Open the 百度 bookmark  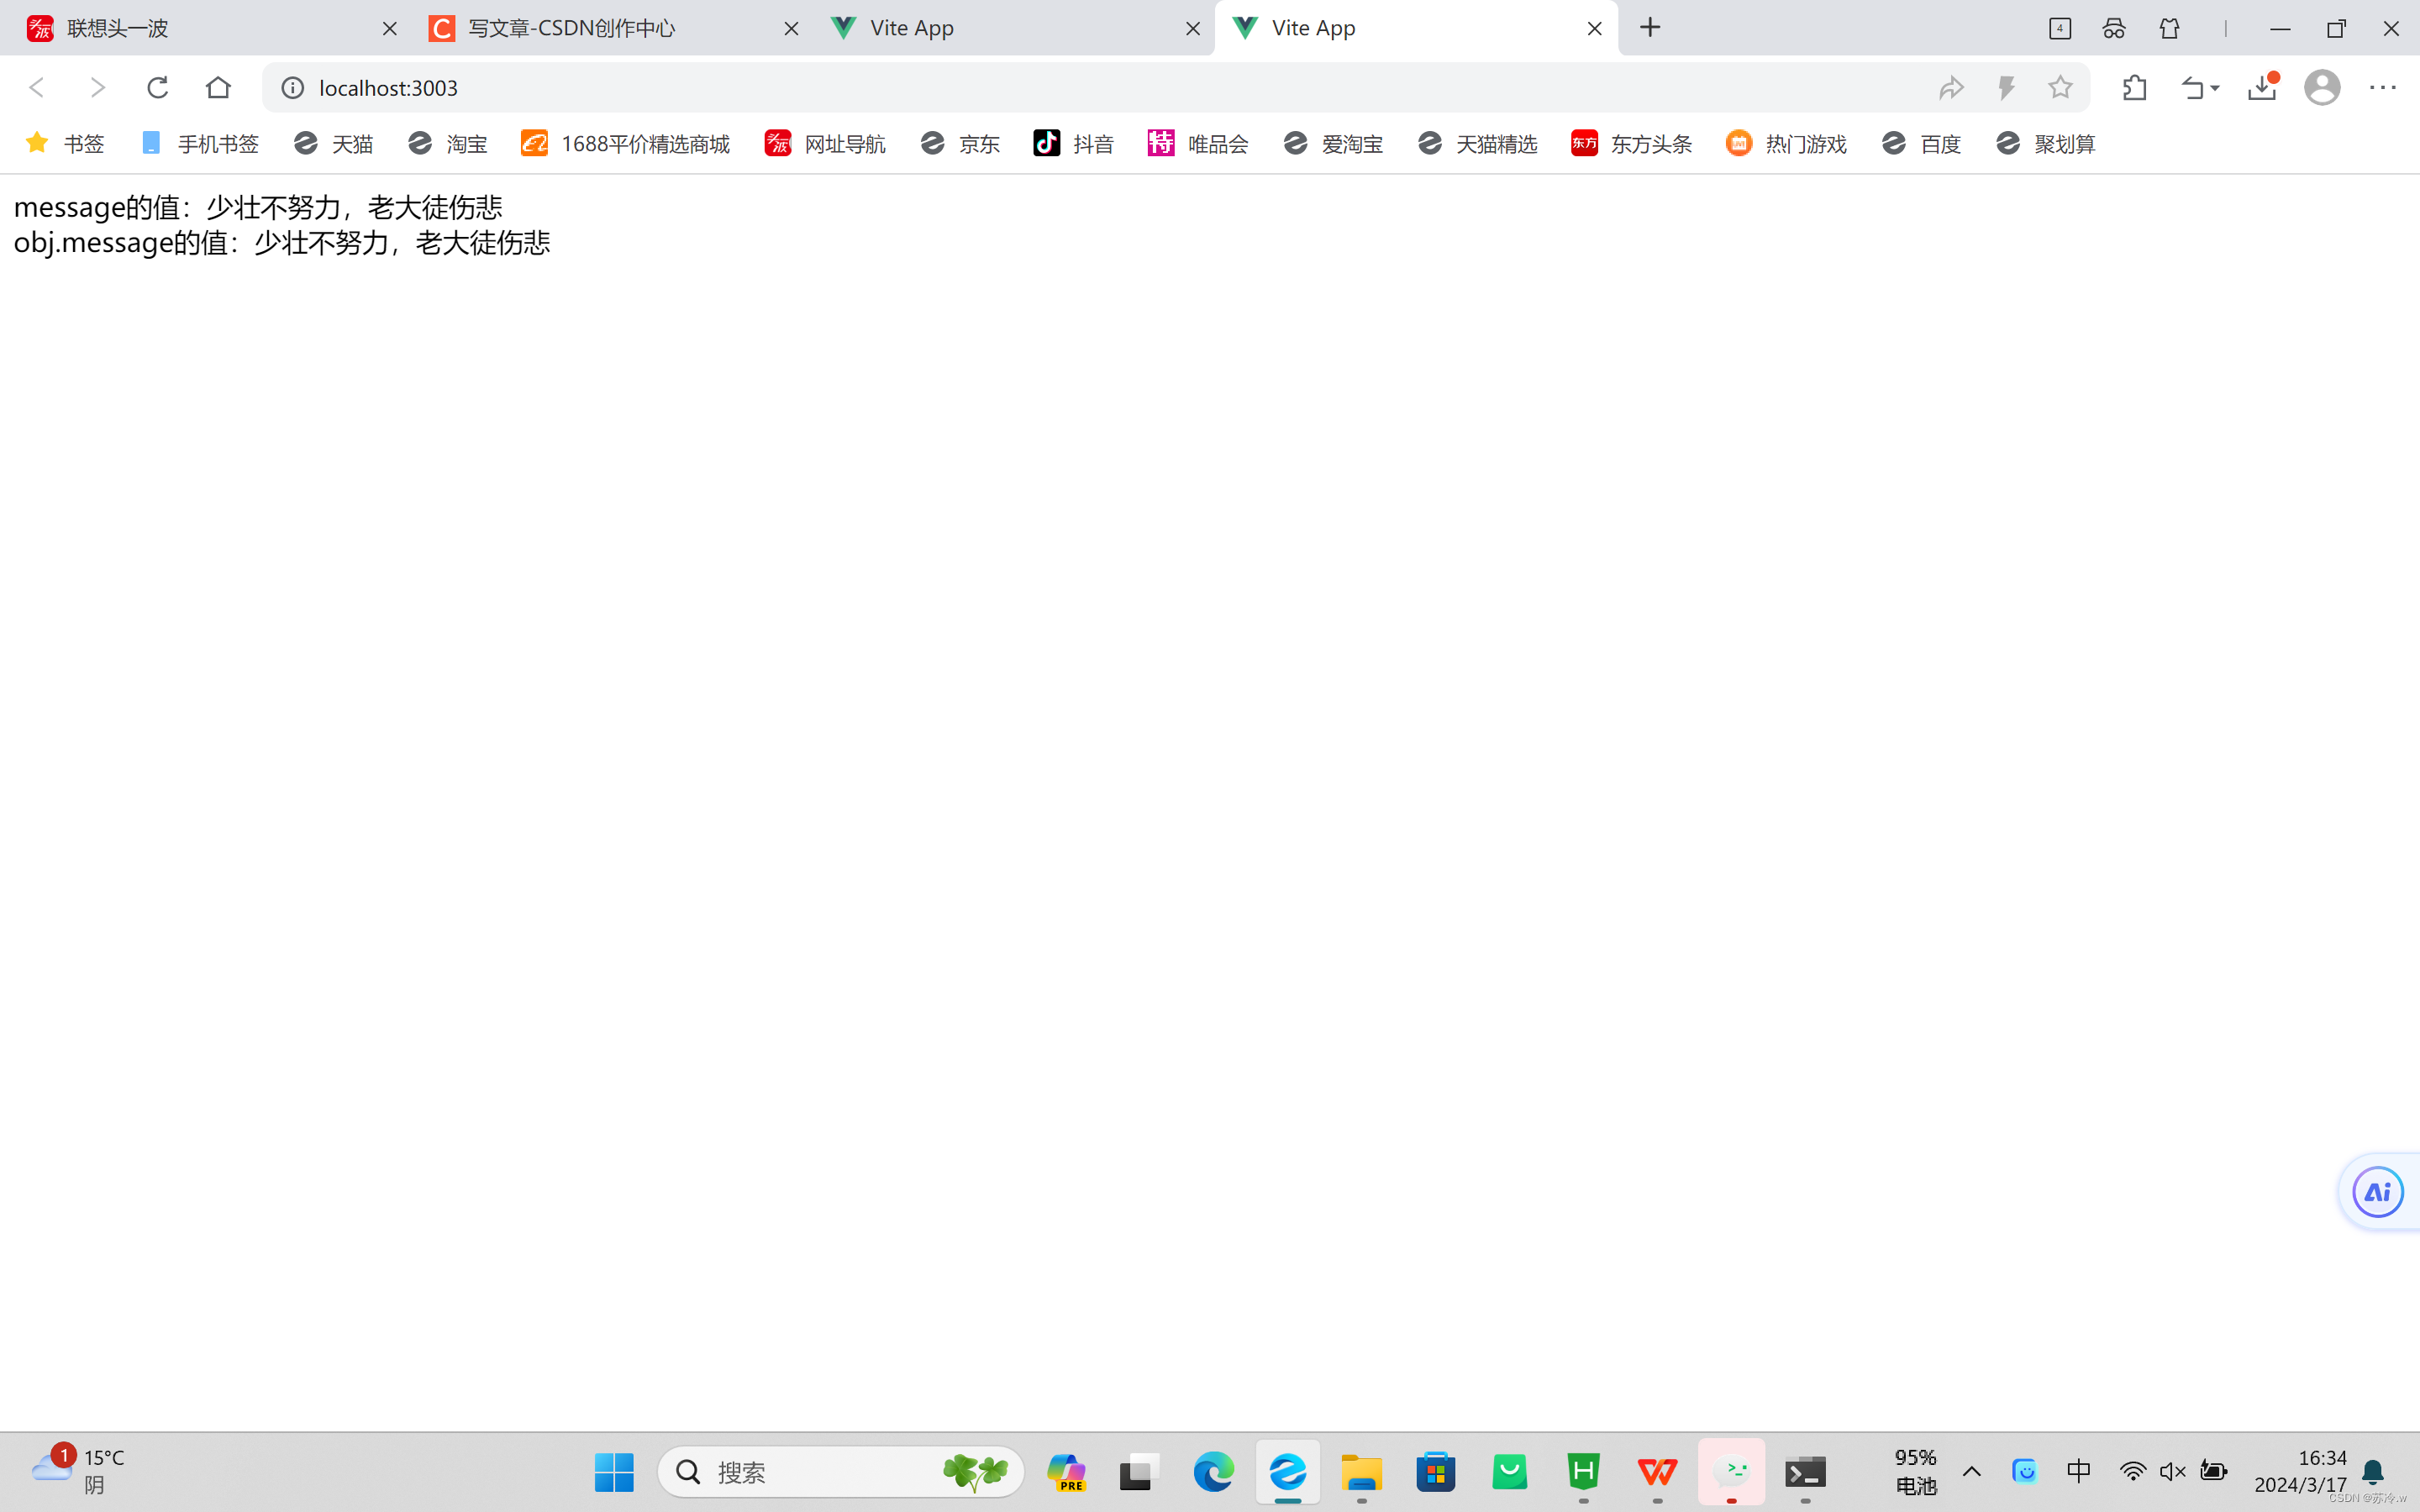(x=1922, y=144)
